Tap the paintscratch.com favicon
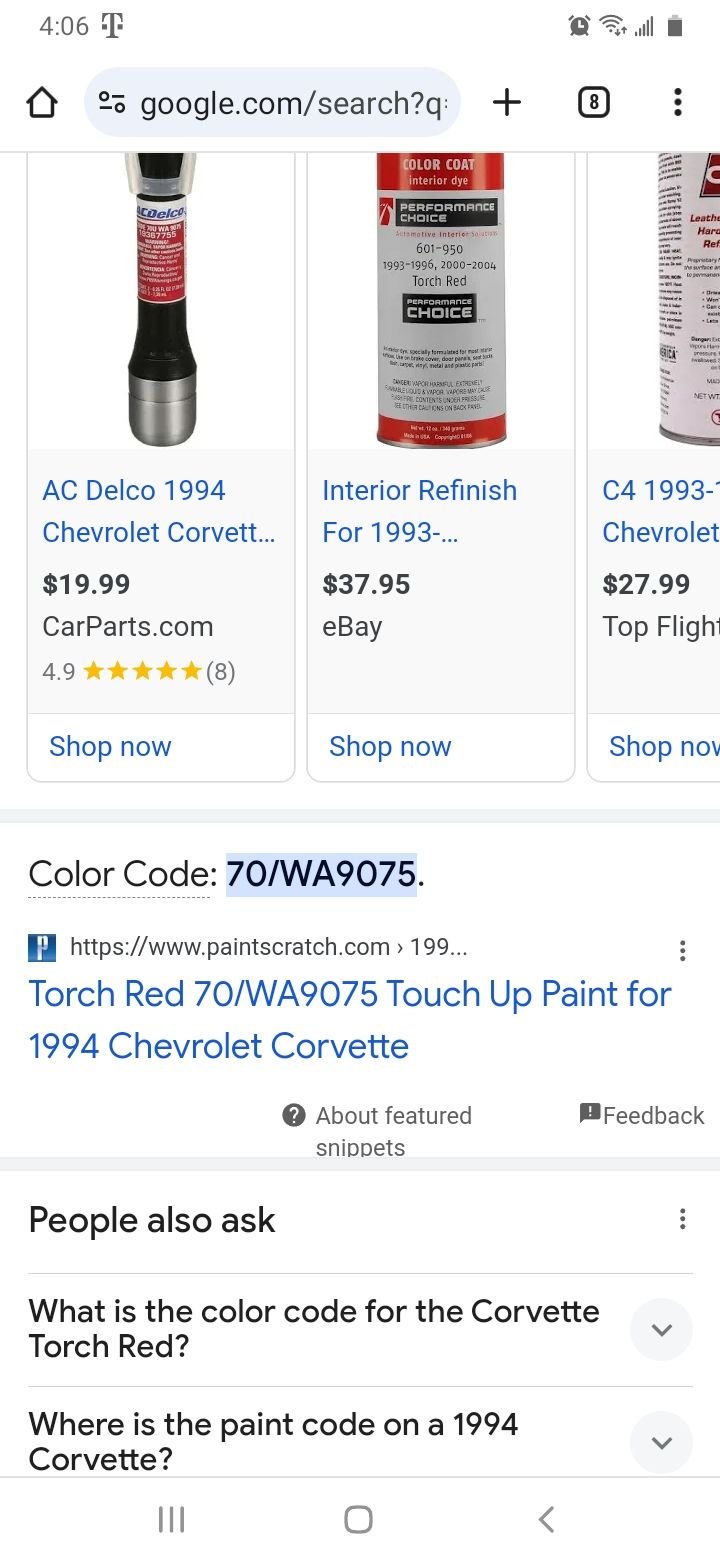Viewport: 720px width, 1560px height. pos(41,946)
